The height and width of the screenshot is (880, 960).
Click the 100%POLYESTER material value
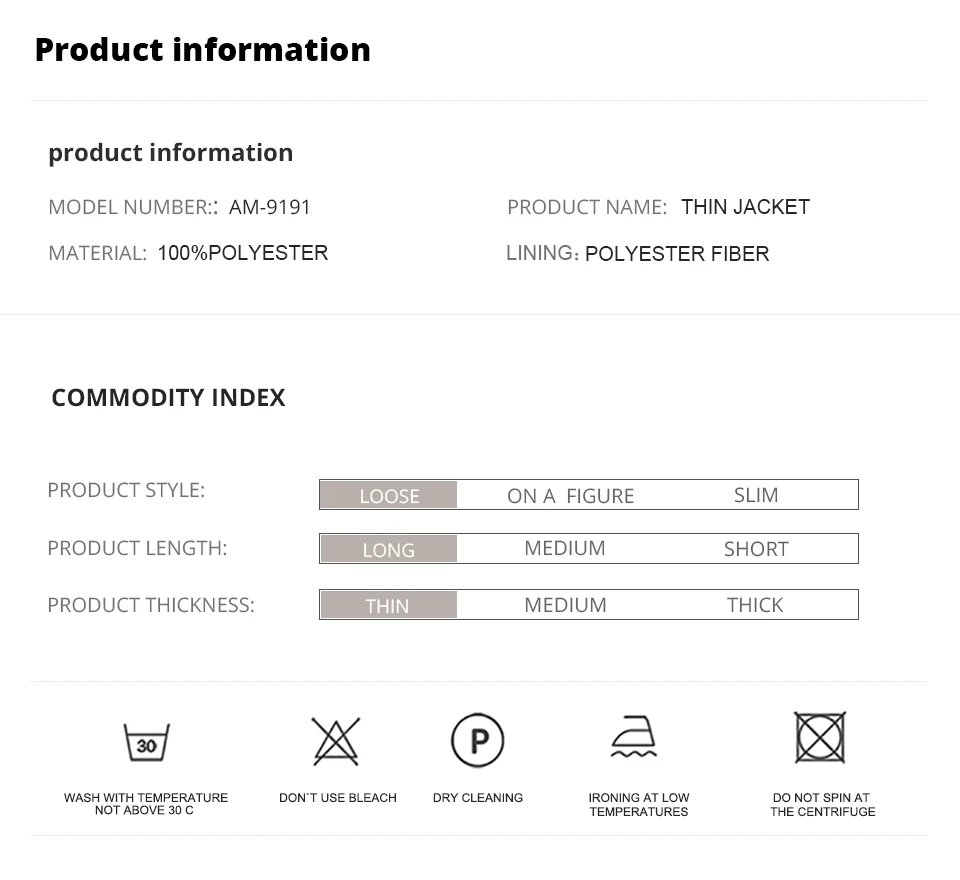coord(243,253)
